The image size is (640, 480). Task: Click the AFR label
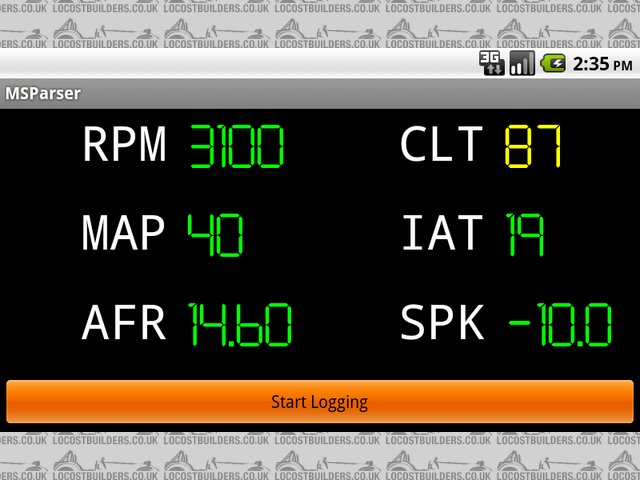coord(124,324)
